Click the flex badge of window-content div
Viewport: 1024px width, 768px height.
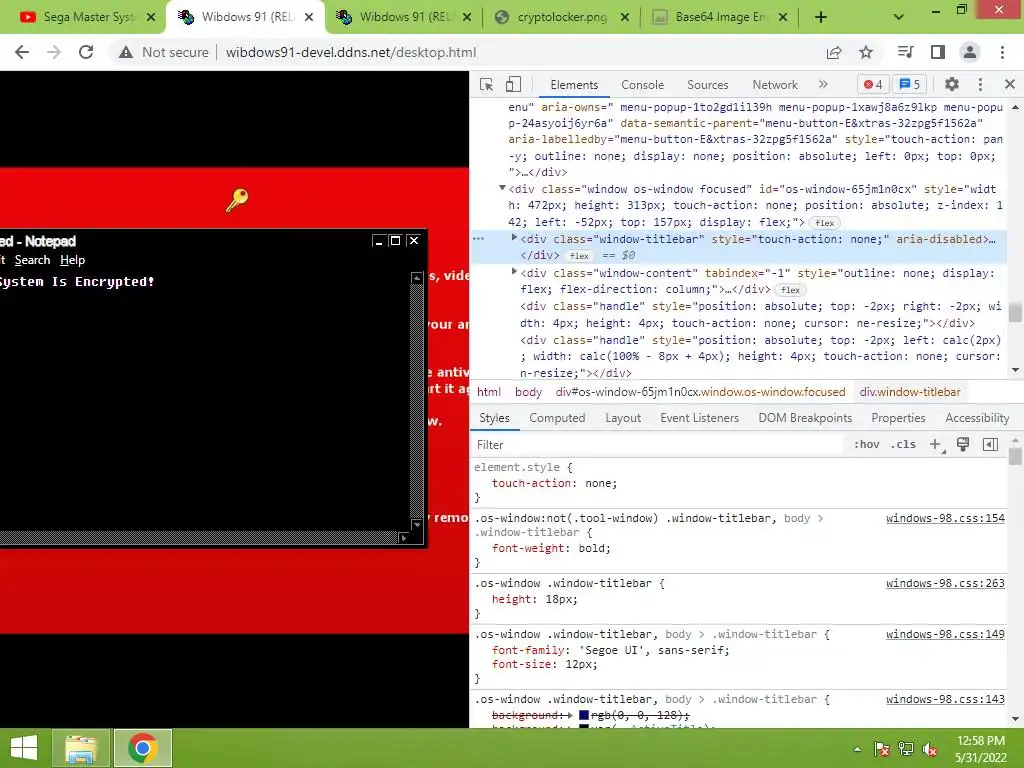point(790,290)
